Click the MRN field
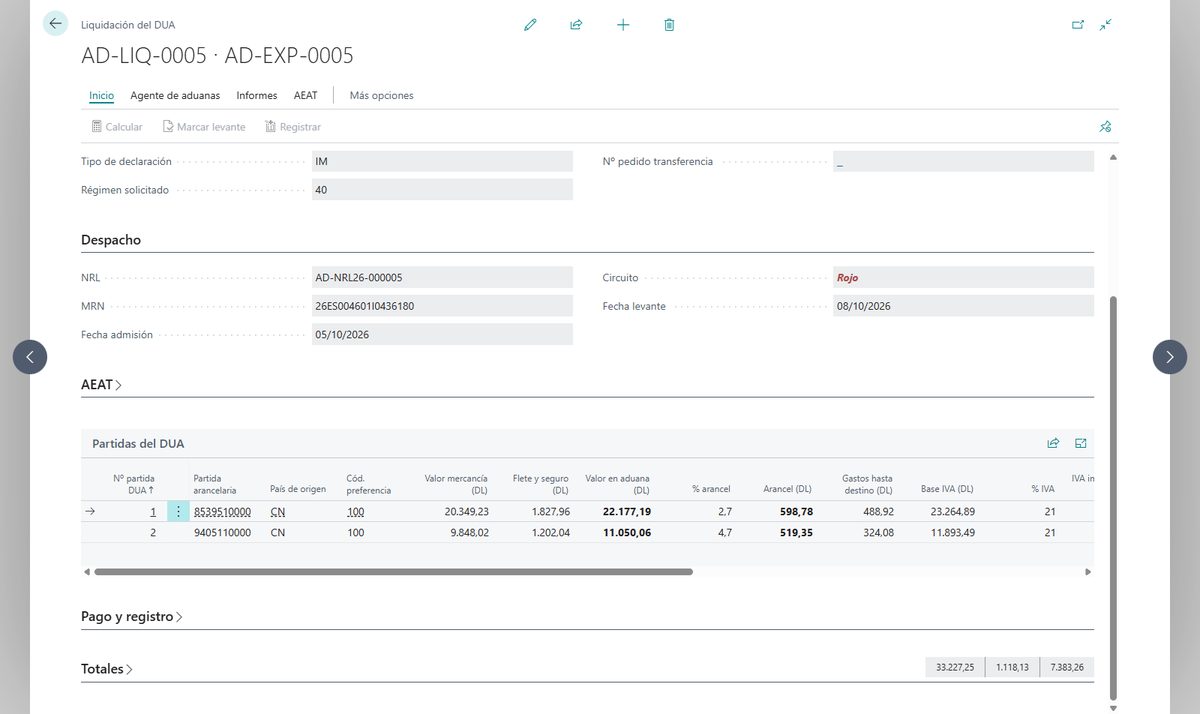The width and height of the screenshot is (1200, 714). pyautogui.click(x=442, y=306)
